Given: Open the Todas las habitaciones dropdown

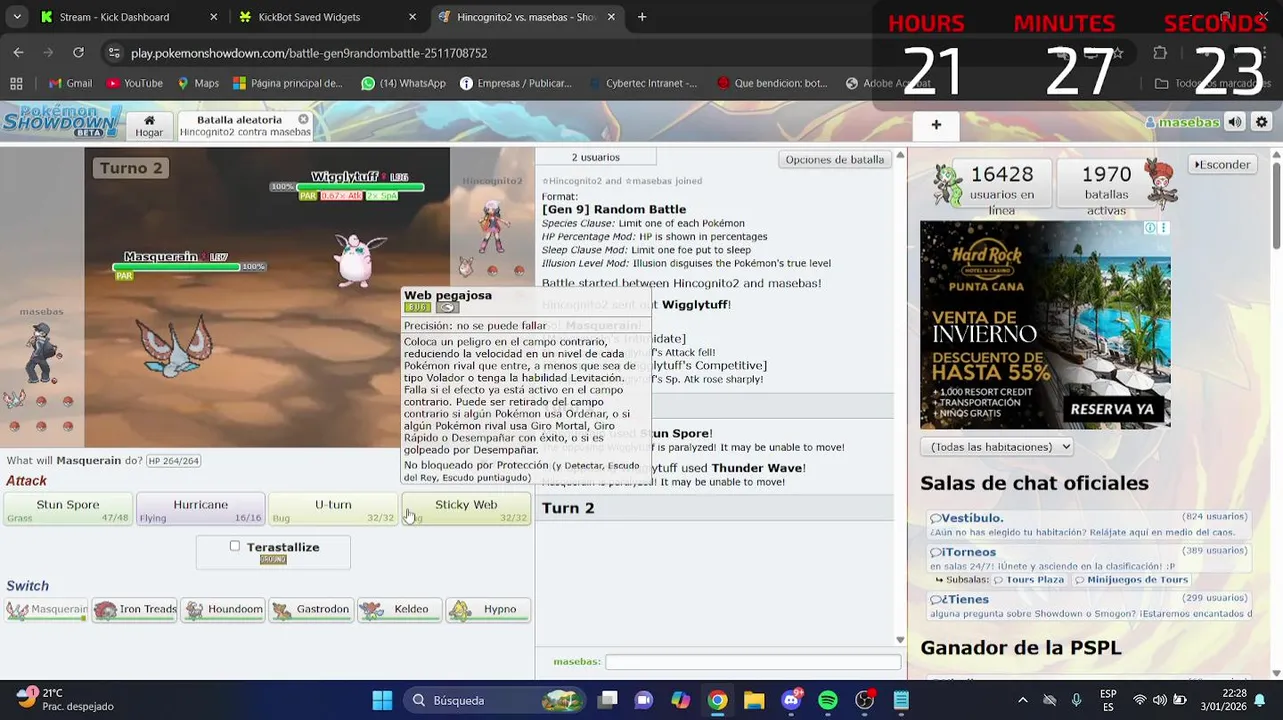Looking at the screenshot, I should point(996,447).
